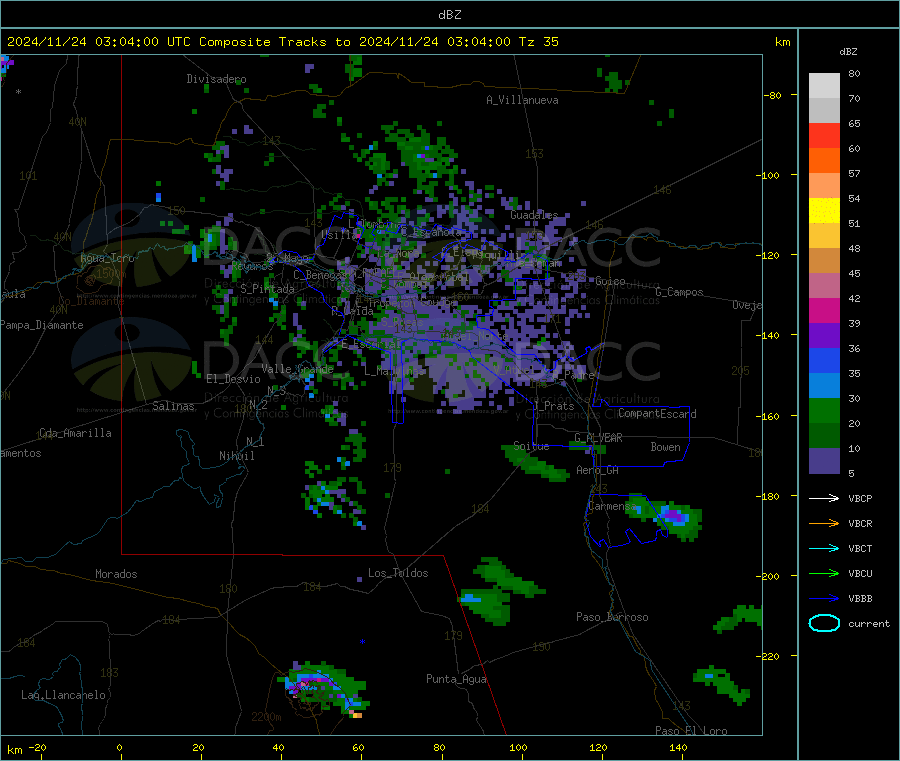Screen dimensions: 900x761
Task: Click the Divisadero map label
Action: click(x=216, y=79)
